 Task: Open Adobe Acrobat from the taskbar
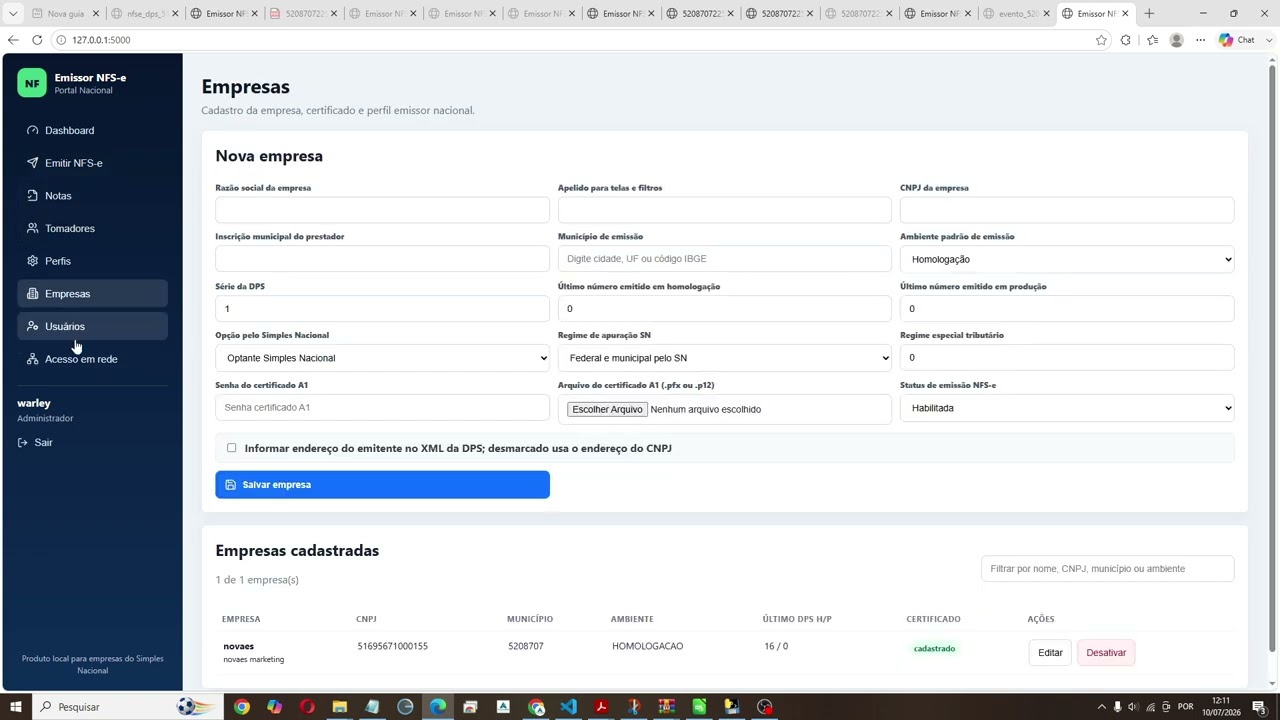coord(601,707)
